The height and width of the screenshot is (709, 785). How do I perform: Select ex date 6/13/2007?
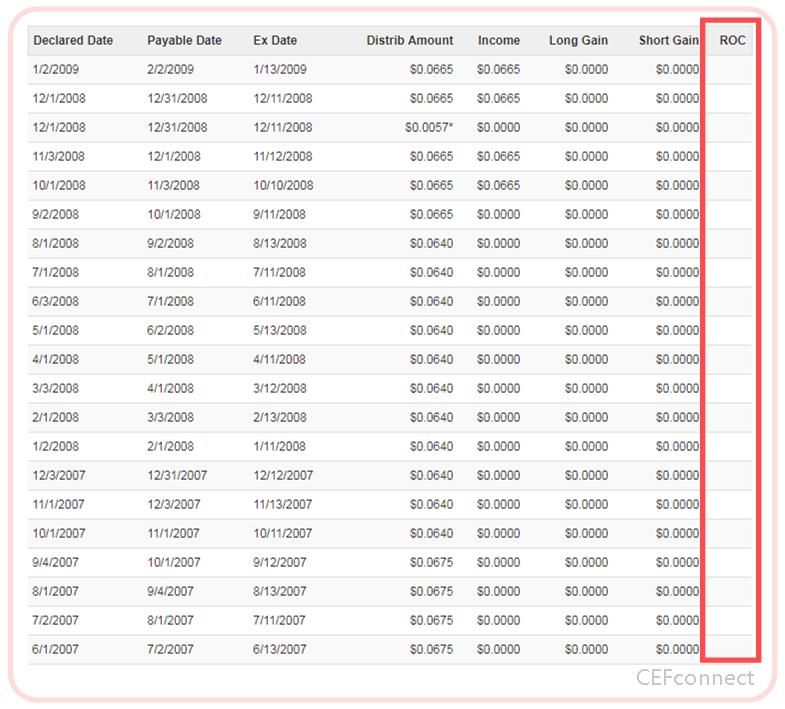[x=279, y=650]
